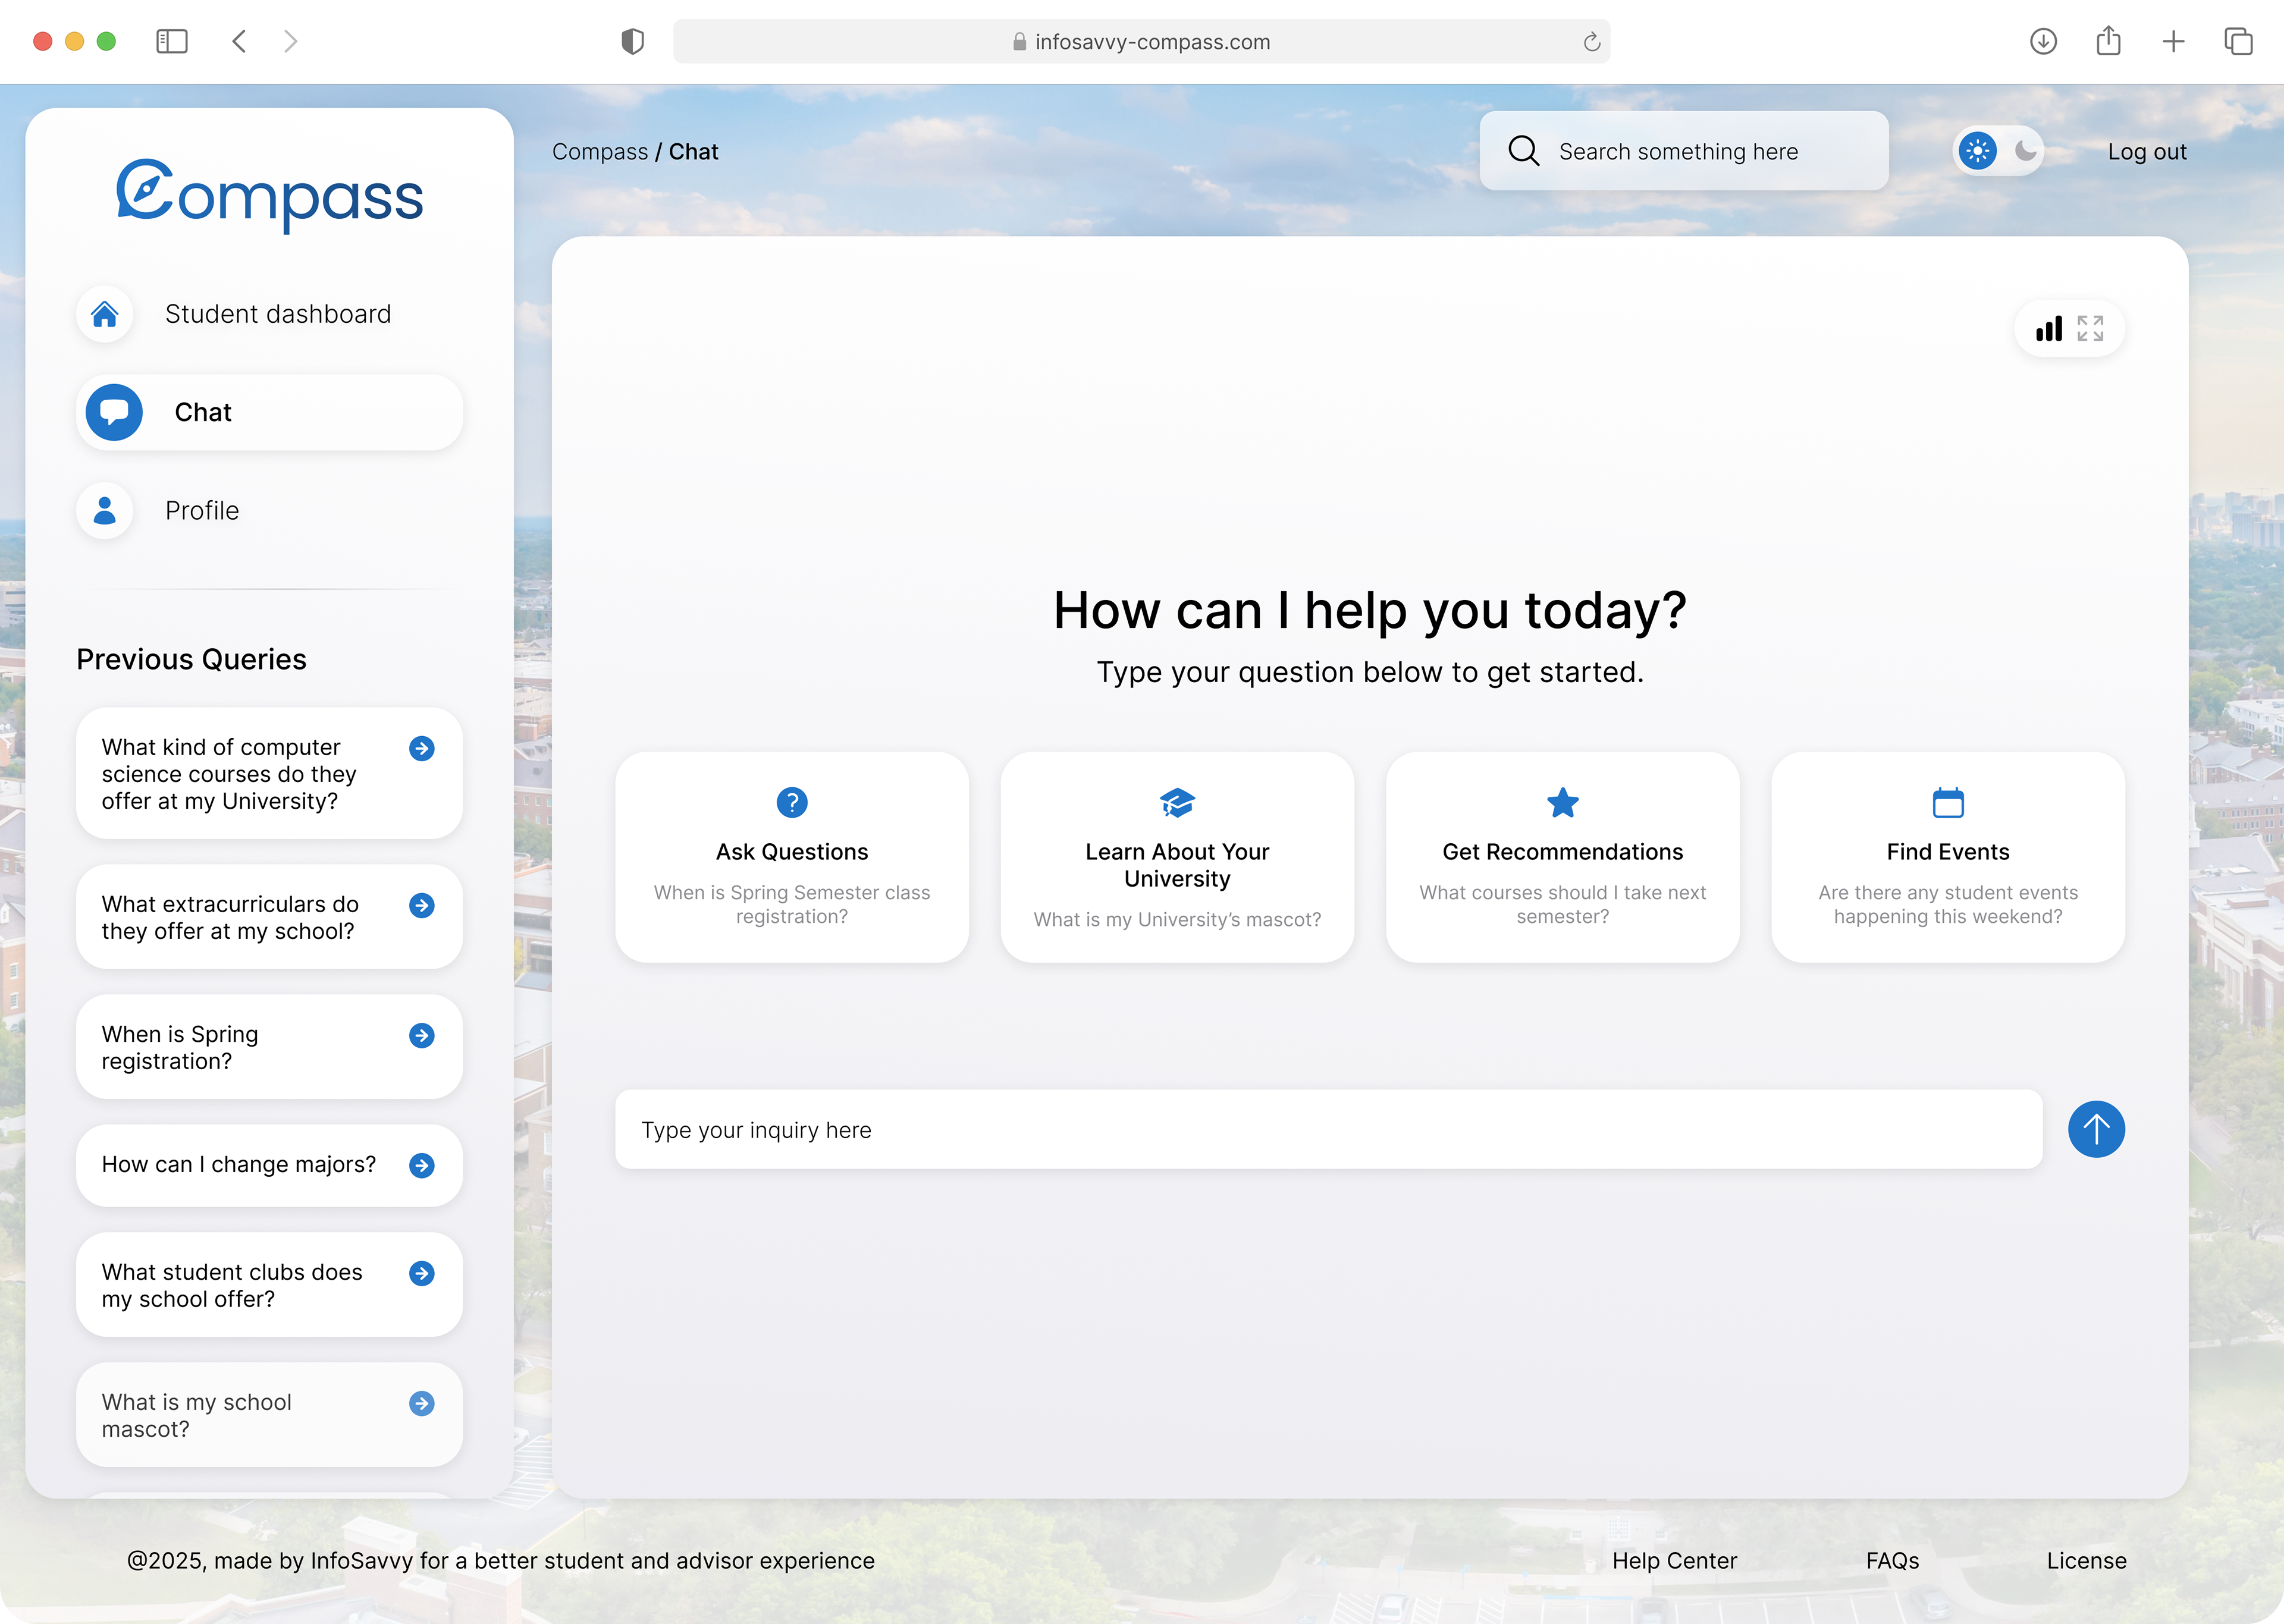Click 'Type your question below' subtitle
Image resolution: width=2284 pixels, height=1624 pixels.
point(1370,672)
